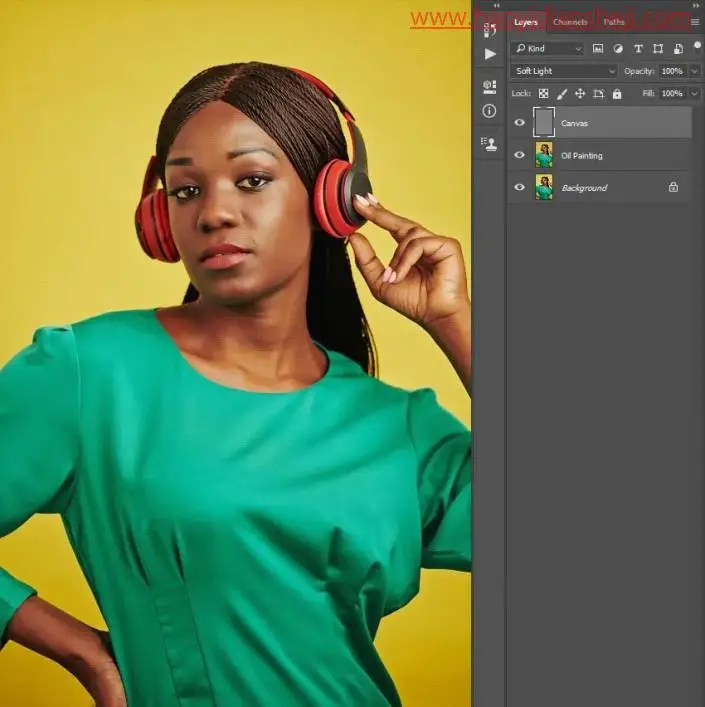Select the 'Background' layer name

point(584,188)
